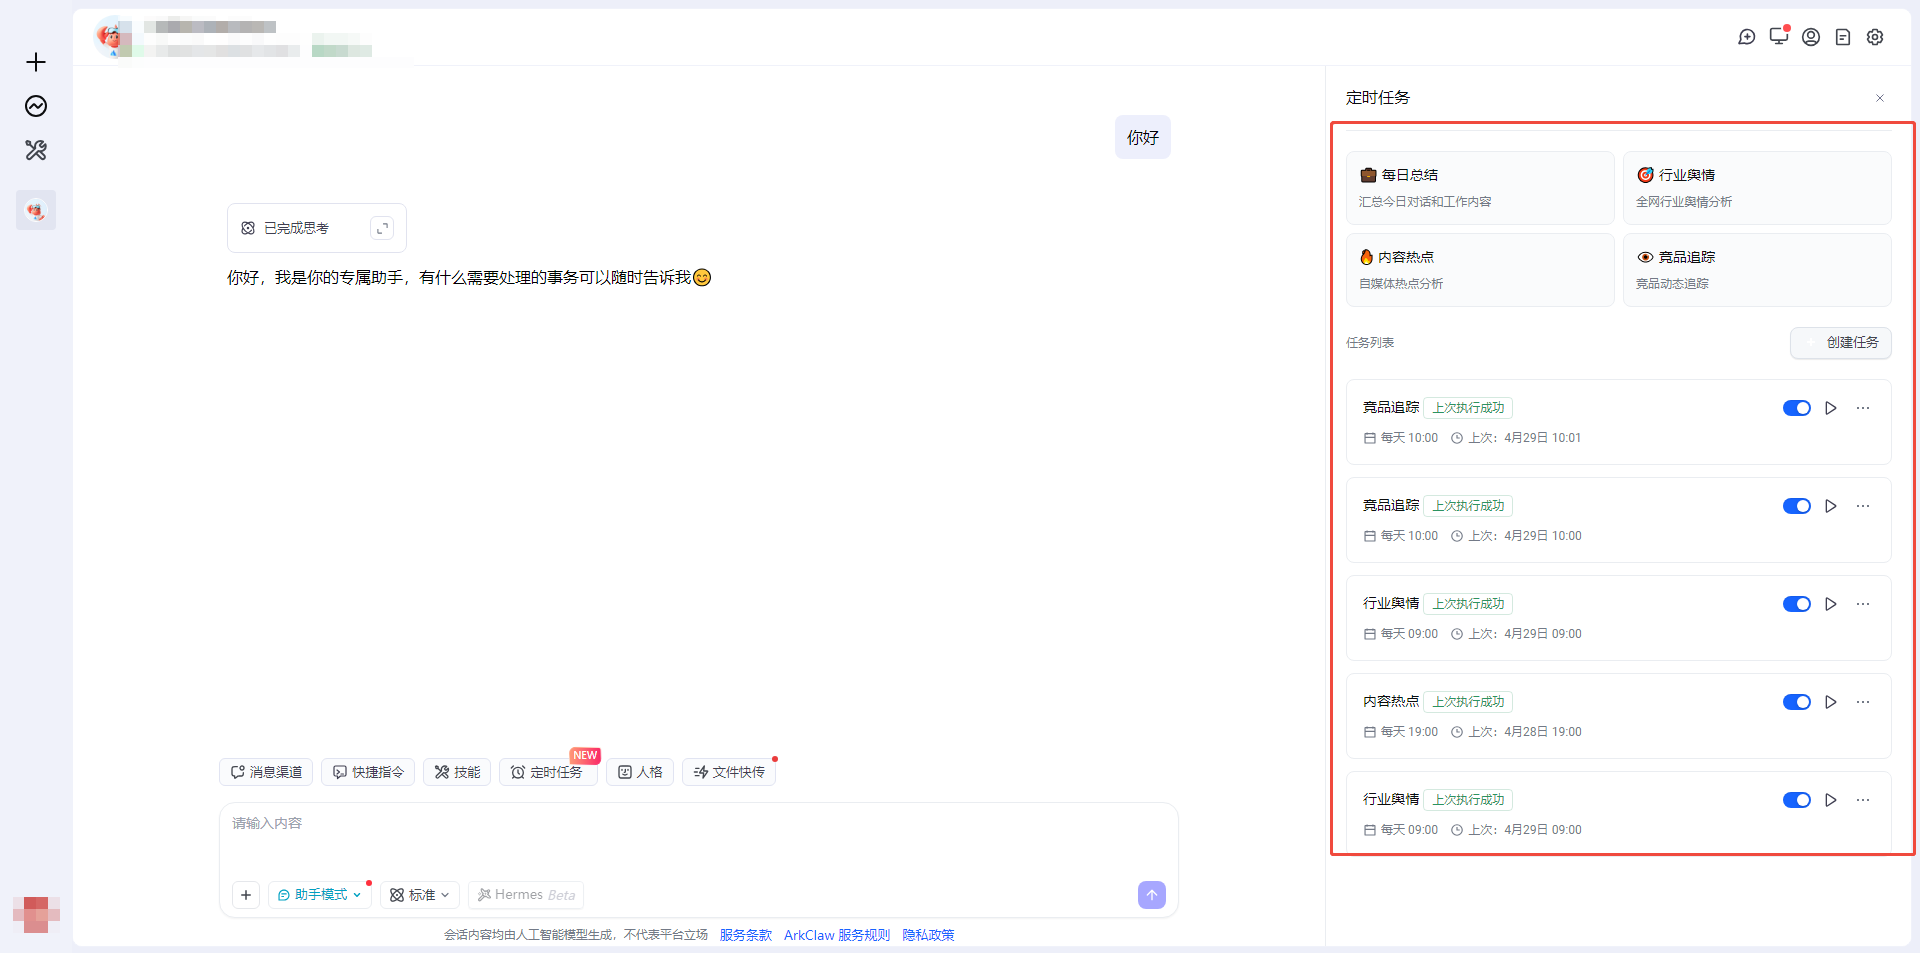Disable the 内容热点 scheduled task switch
The image size is (1920, 953).
pyautogui.click(x=1797, y=702)
